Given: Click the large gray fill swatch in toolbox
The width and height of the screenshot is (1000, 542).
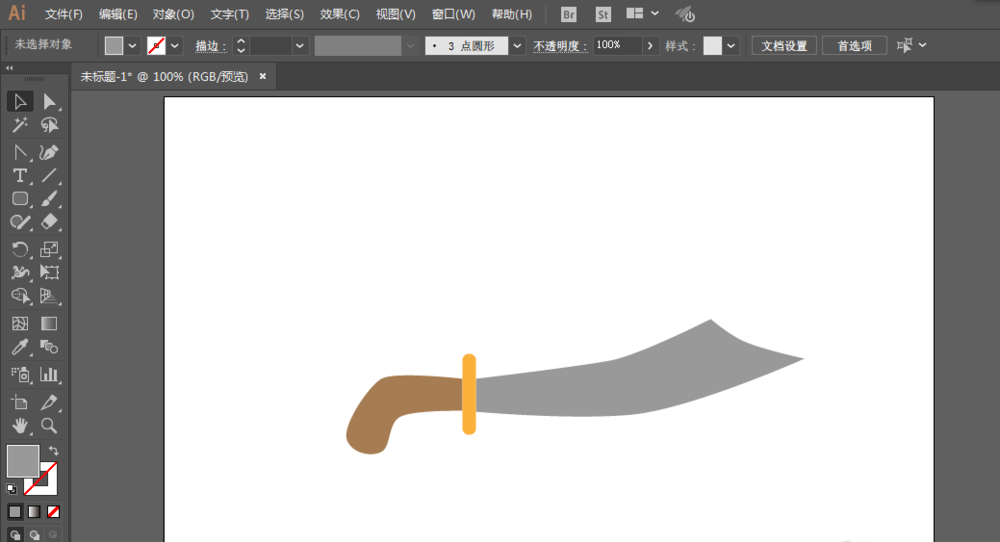Looking at the screenshot, I should [x=22, y=461].
